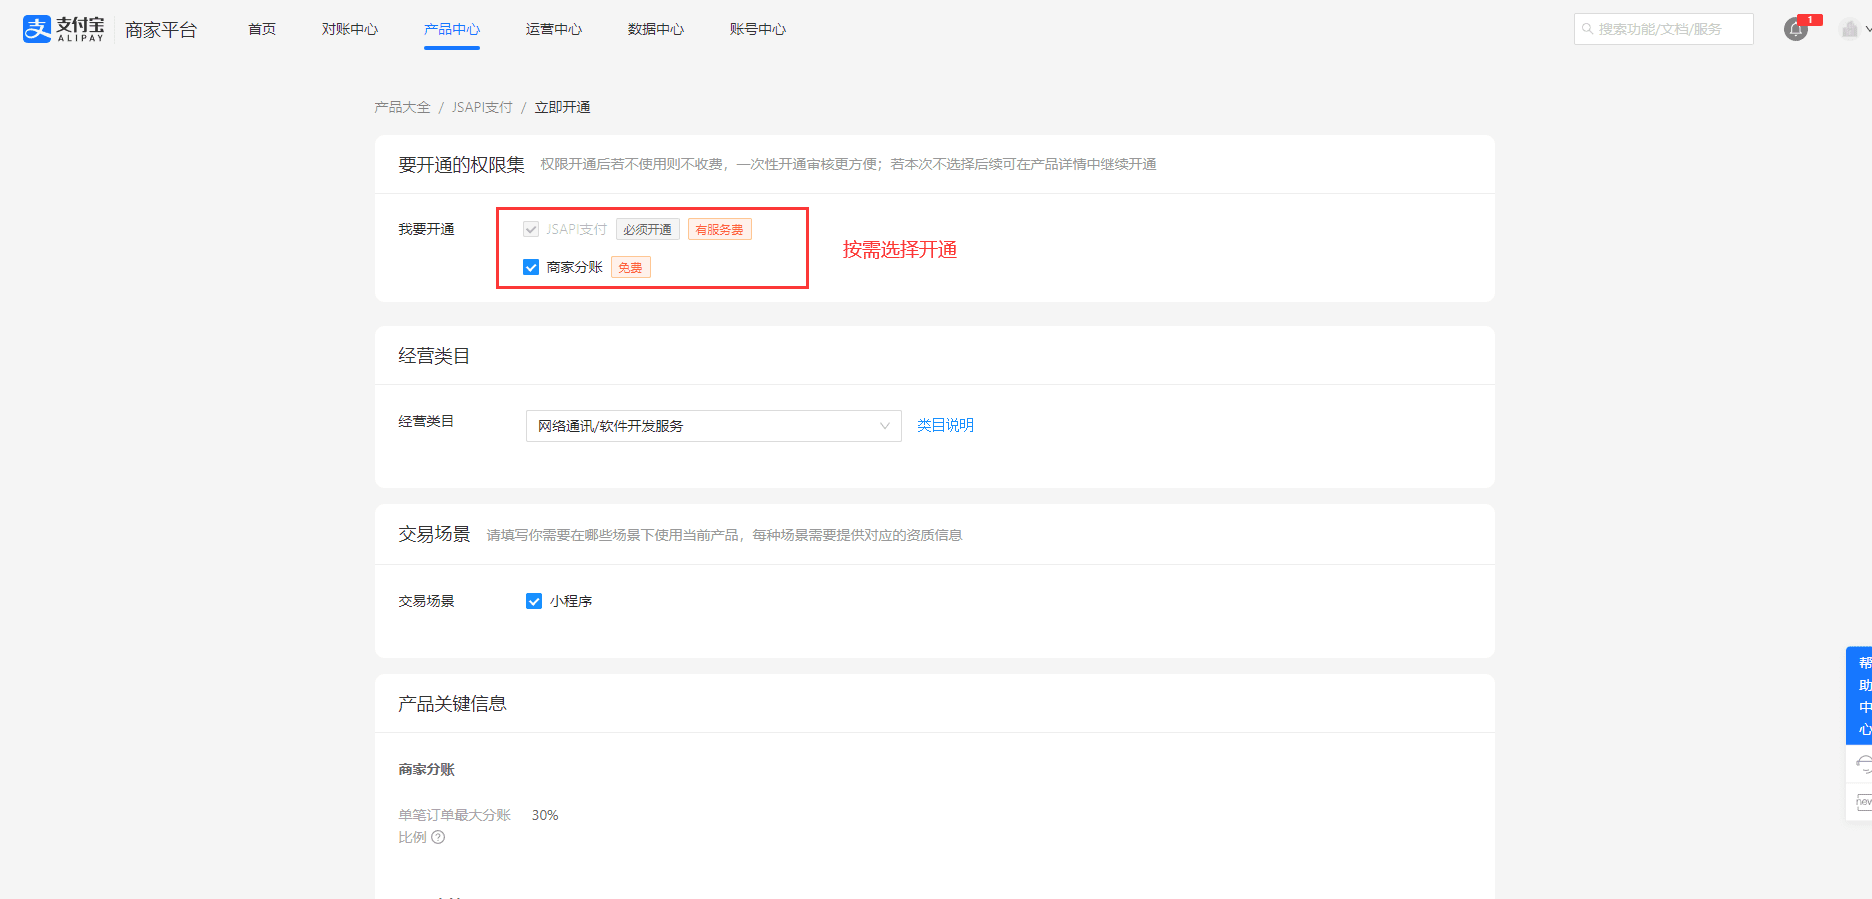The image size is (1872, 899).
Task: Open the 经营类目 category dropdown
Action: [x=713, y=426]
